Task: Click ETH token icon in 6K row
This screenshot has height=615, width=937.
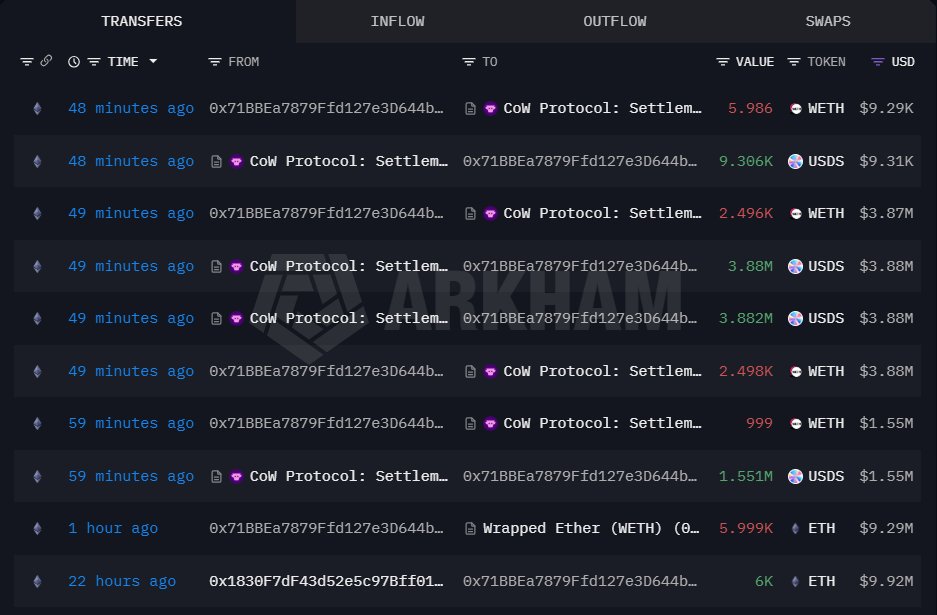Action: tap(795, 581)
